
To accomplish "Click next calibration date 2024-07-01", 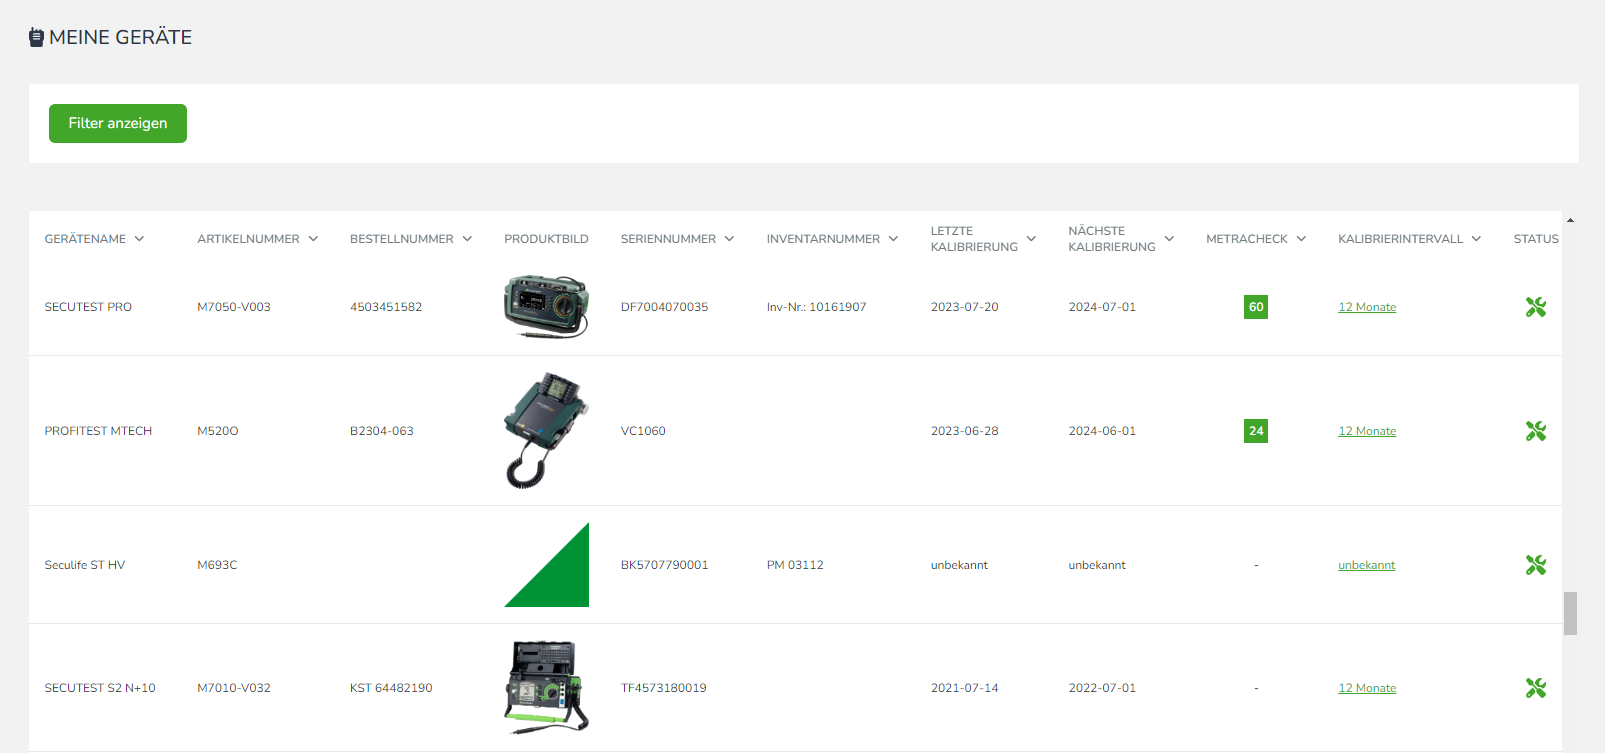I will (1102, 307).
